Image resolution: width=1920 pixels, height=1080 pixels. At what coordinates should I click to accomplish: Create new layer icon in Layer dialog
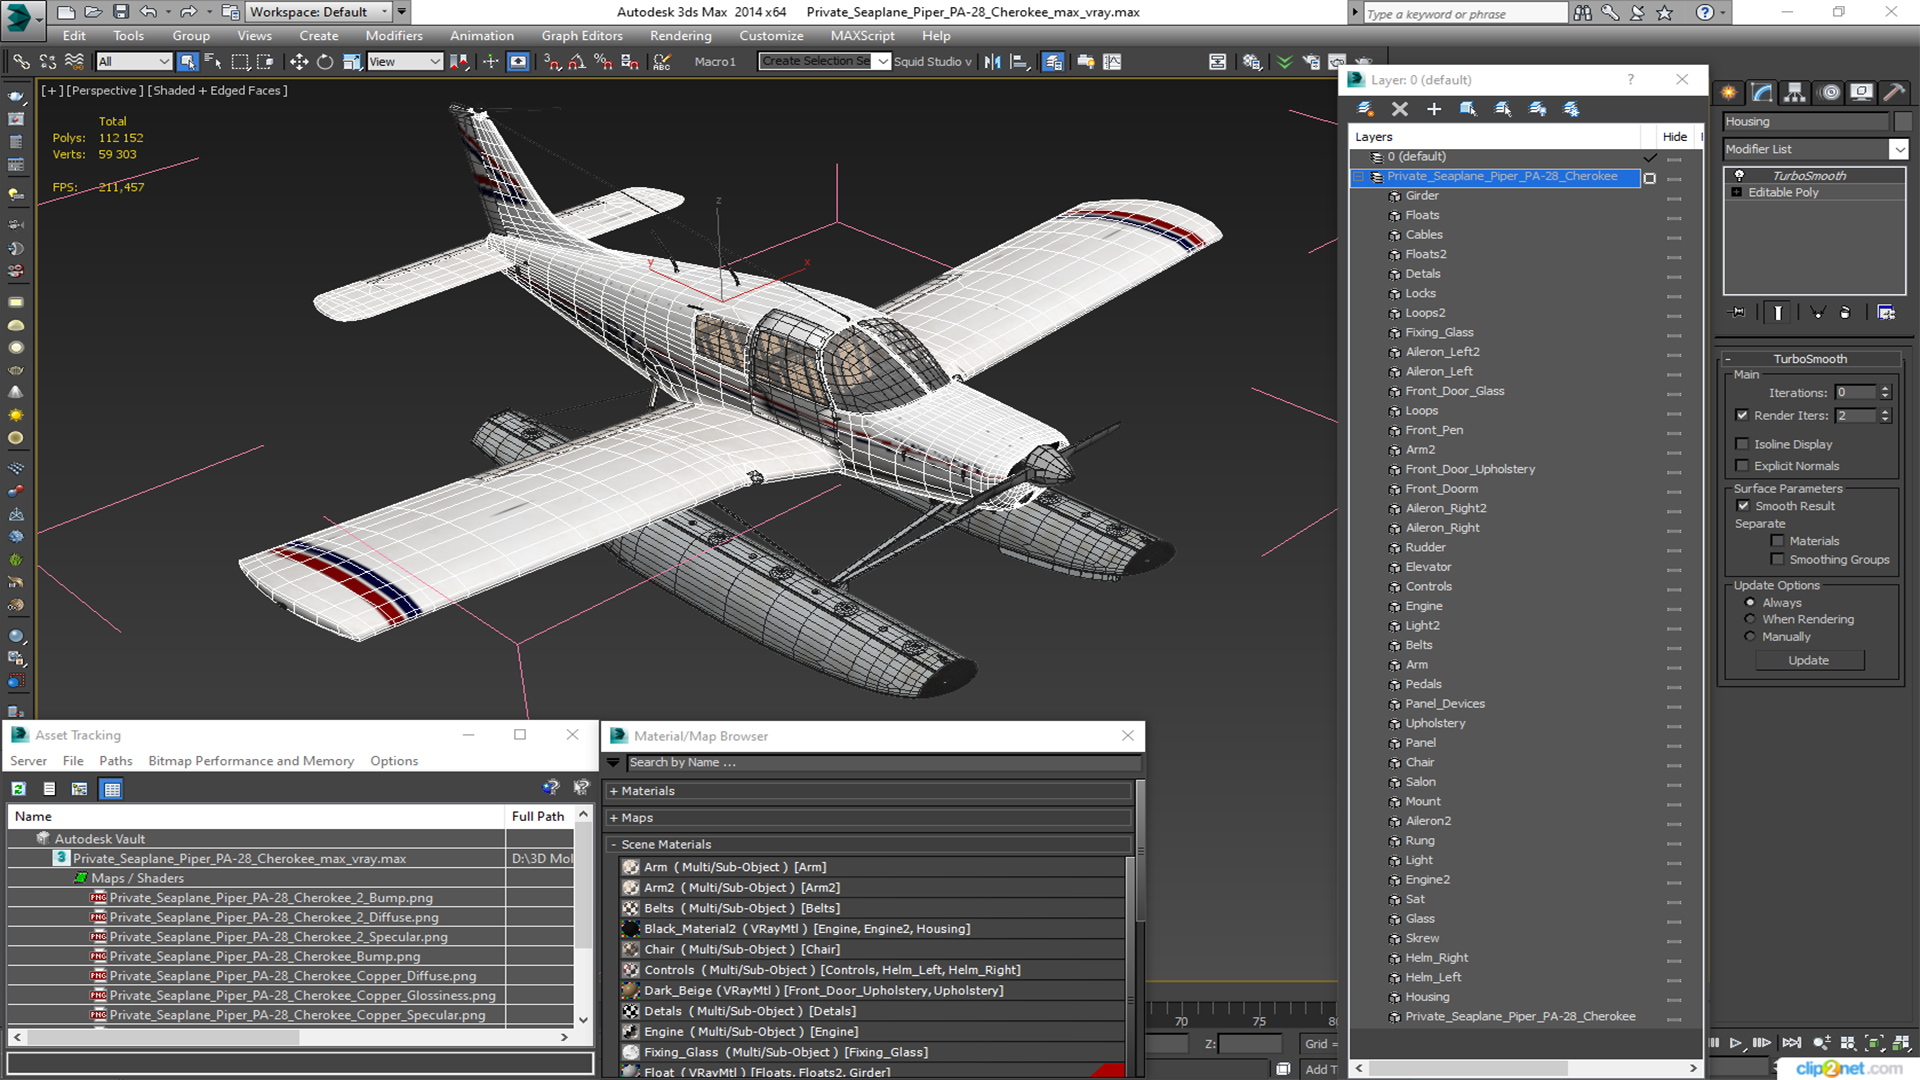pos(1365,109)
